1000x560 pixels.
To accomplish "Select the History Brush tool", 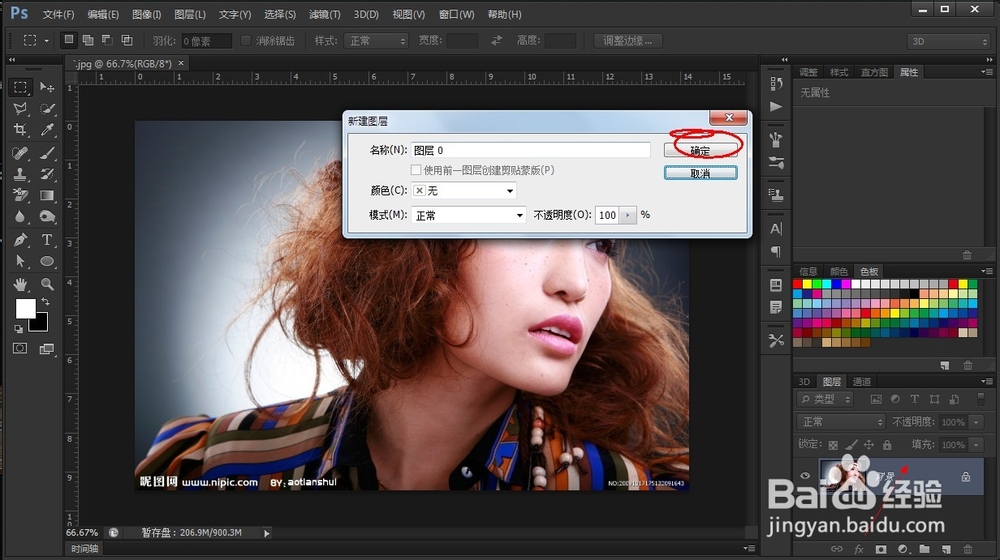I will coord(47,174).
